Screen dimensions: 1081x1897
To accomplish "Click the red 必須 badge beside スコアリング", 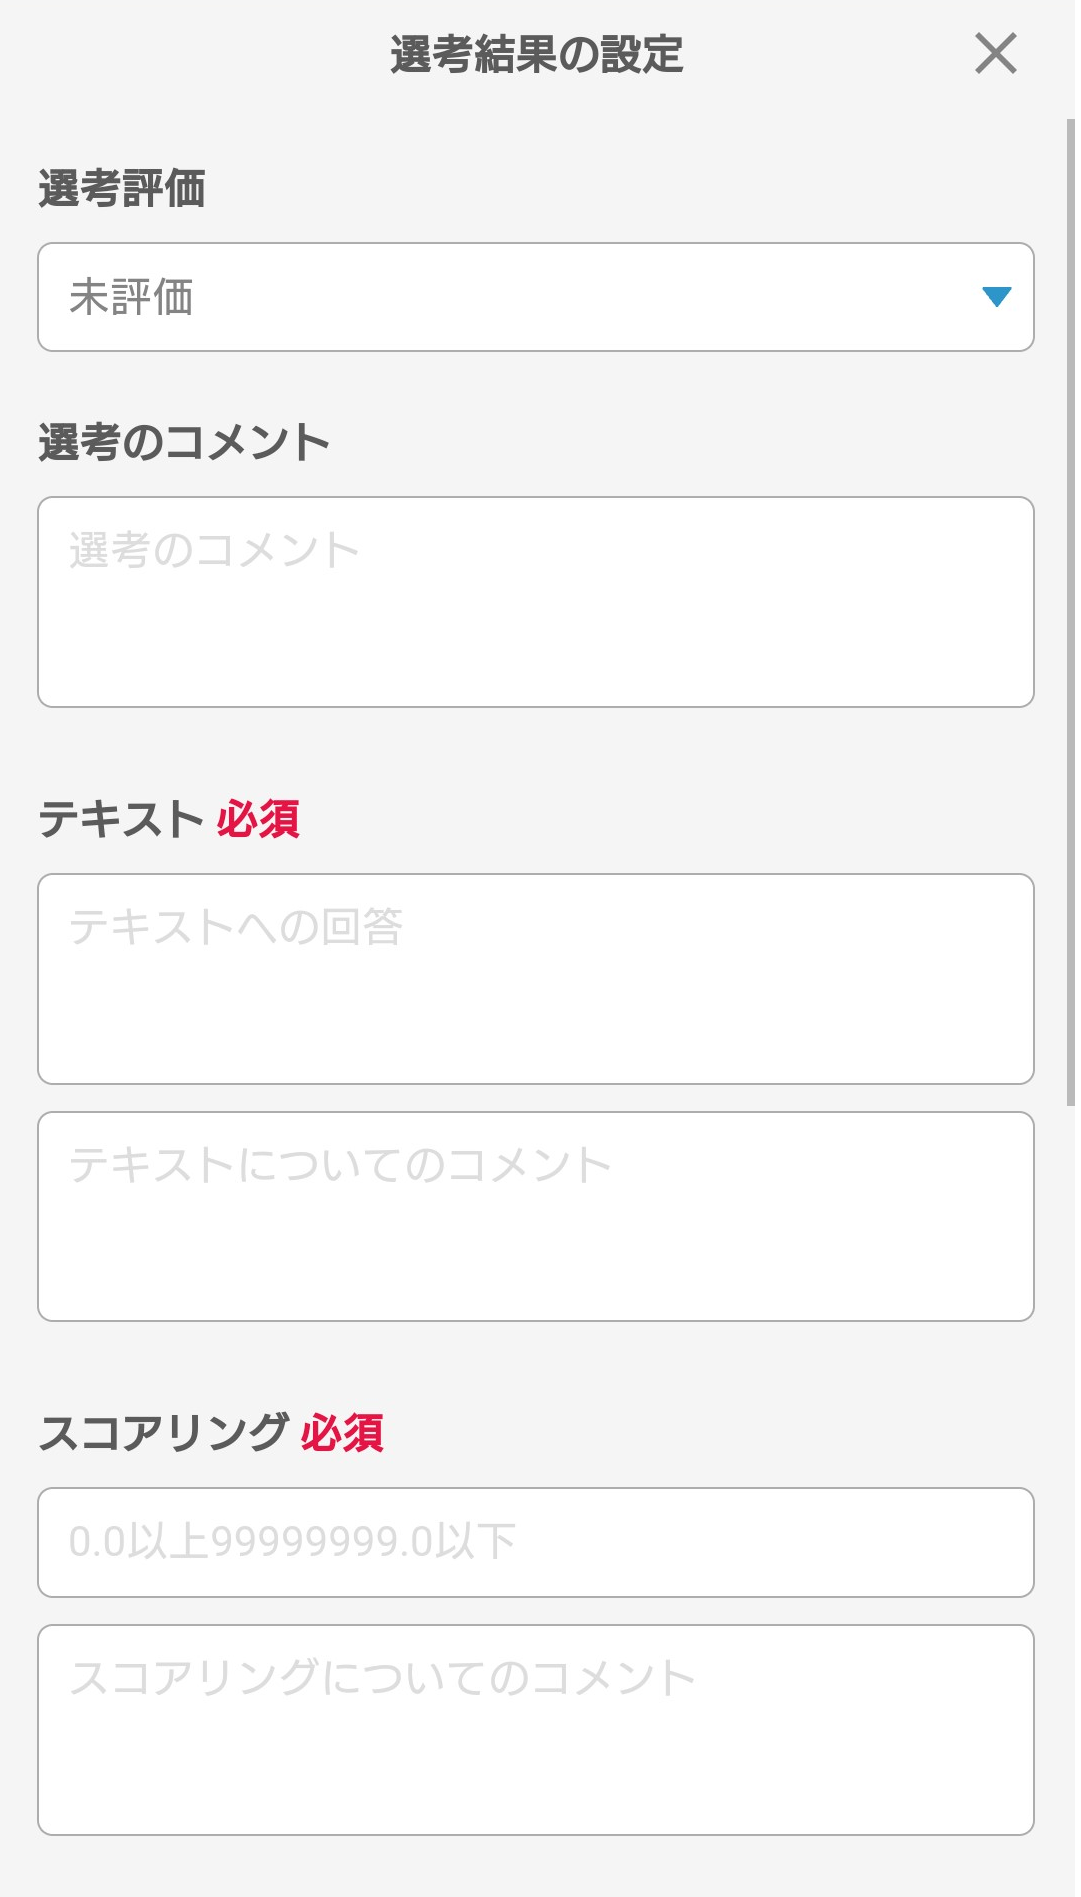I will point(342,1433).
